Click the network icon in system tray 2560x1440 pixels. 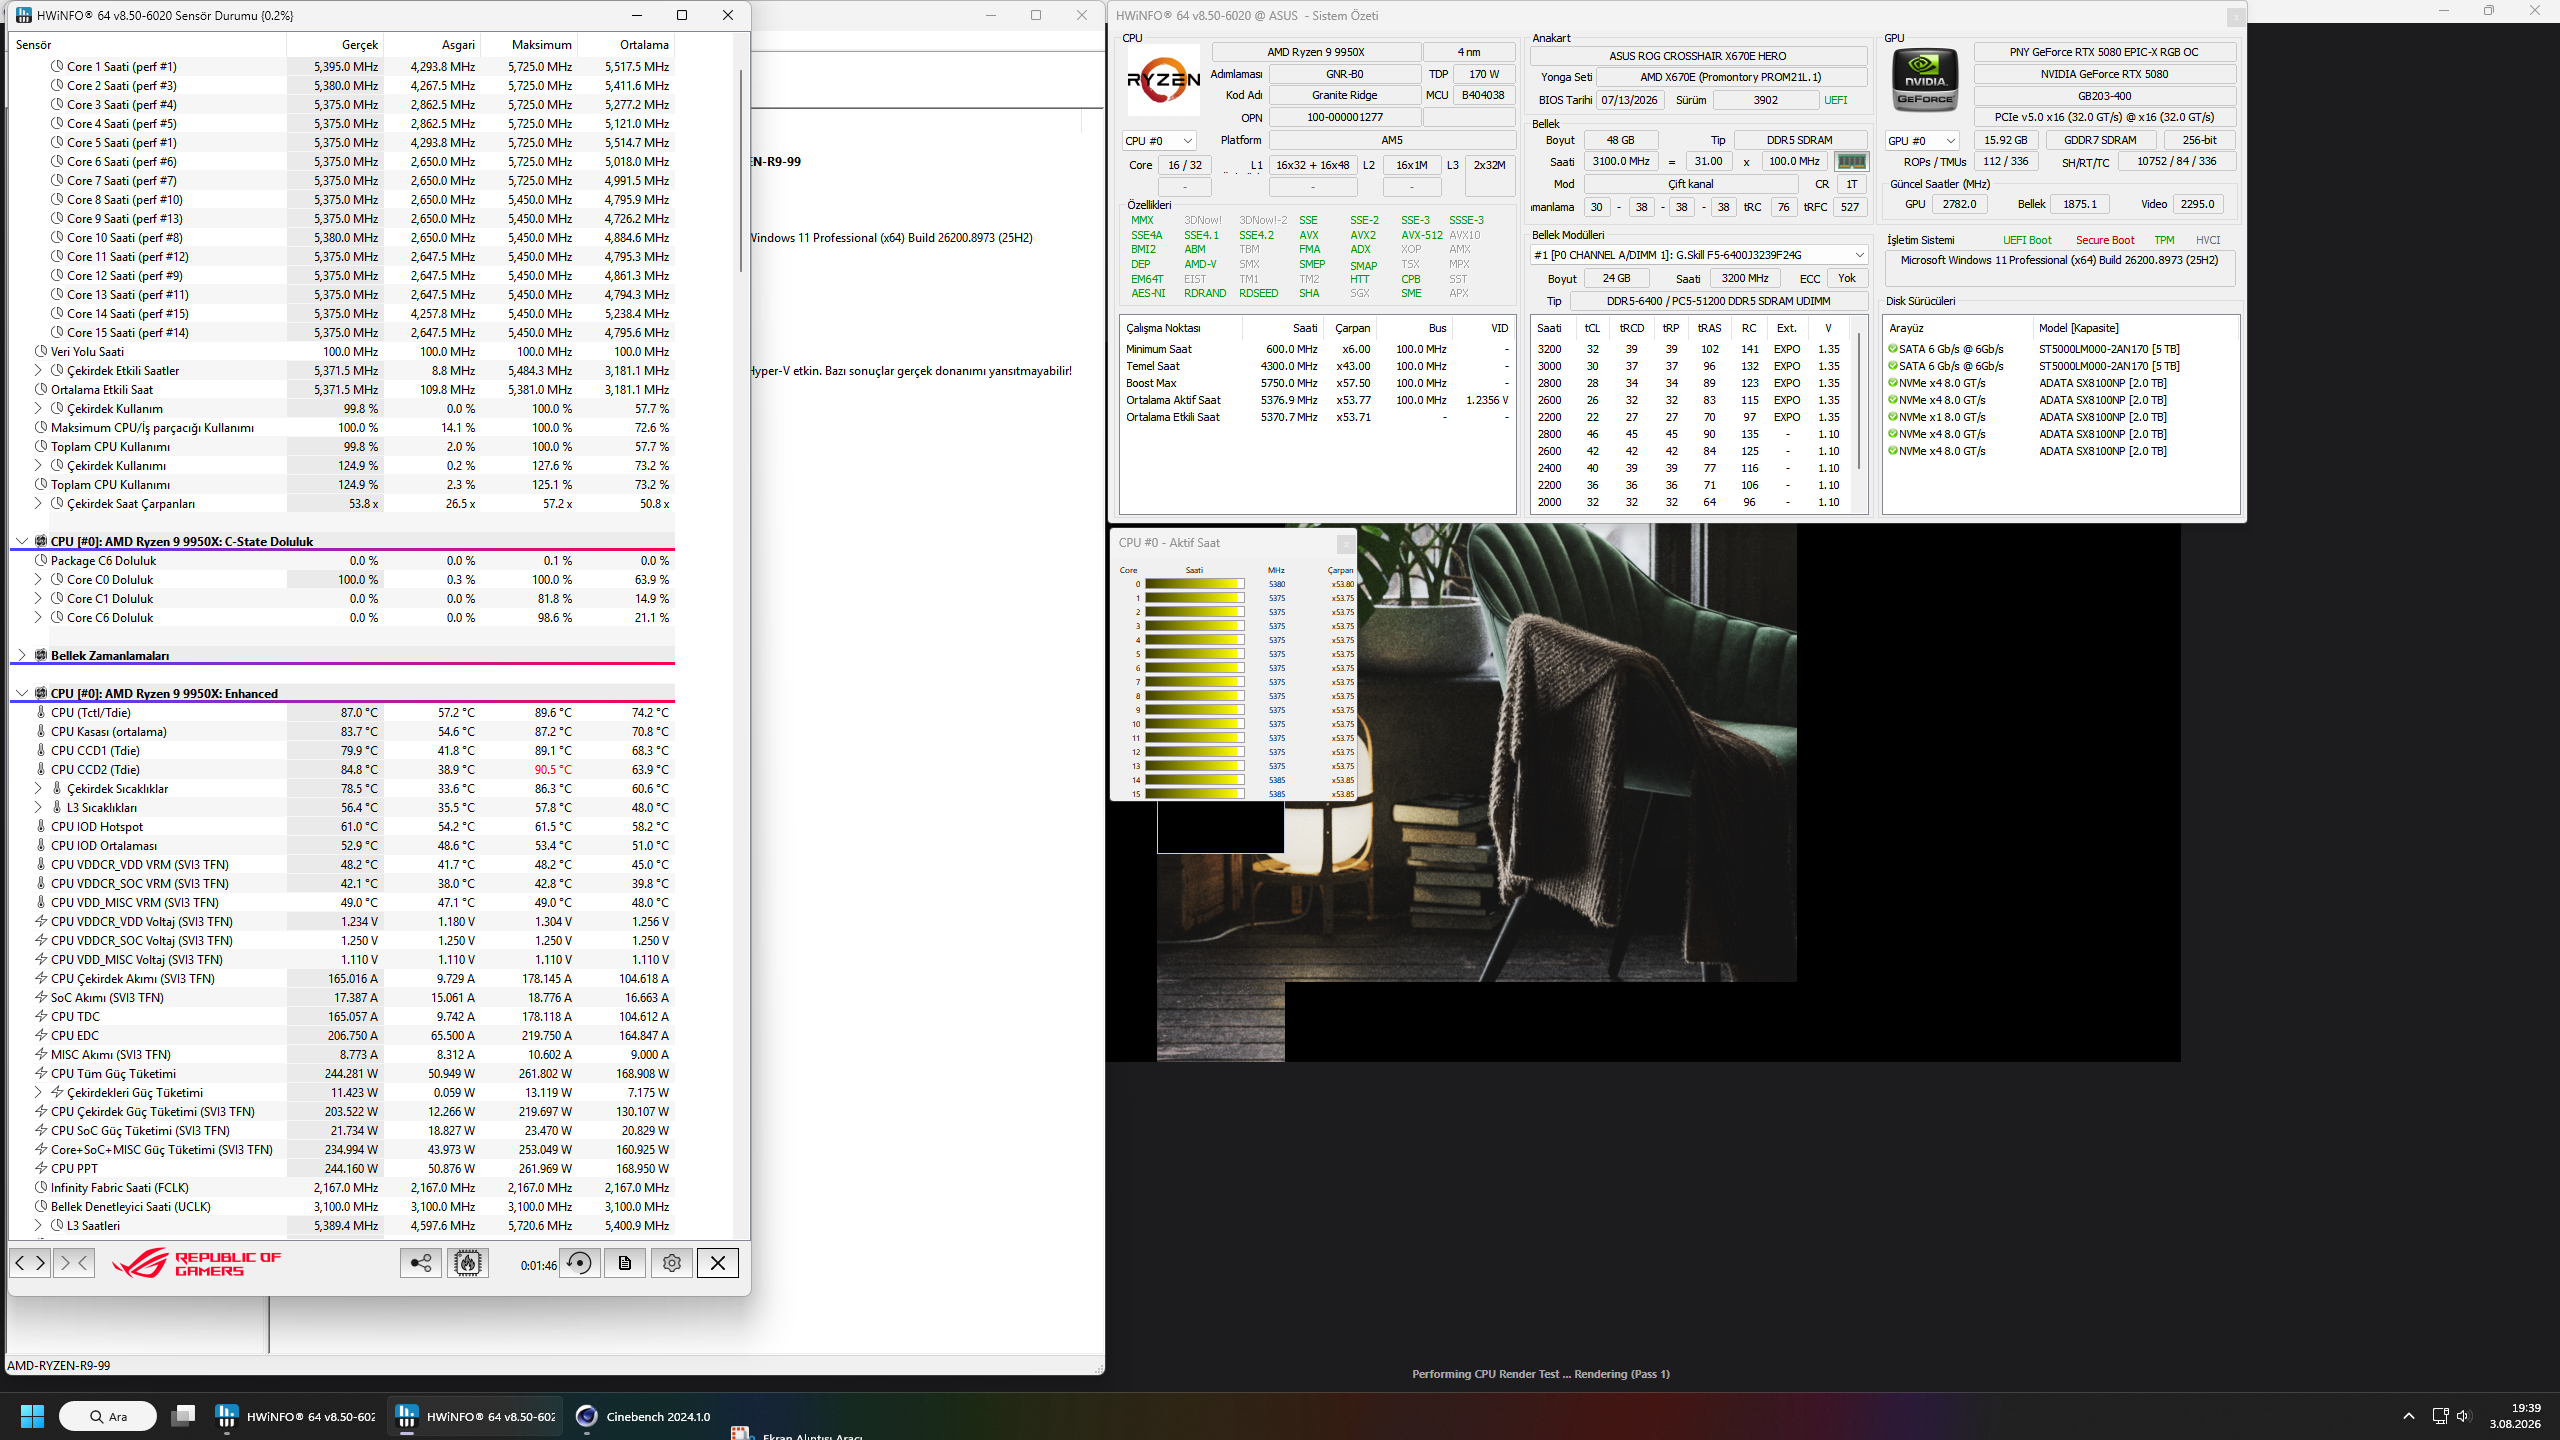point(2440,1416)
